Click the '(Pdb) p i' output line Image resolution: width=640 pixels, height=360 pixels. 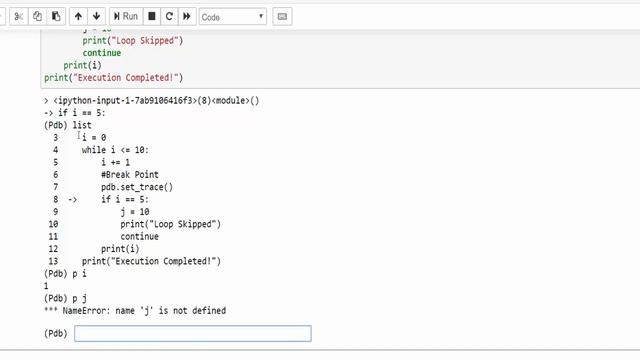[65, 273]
